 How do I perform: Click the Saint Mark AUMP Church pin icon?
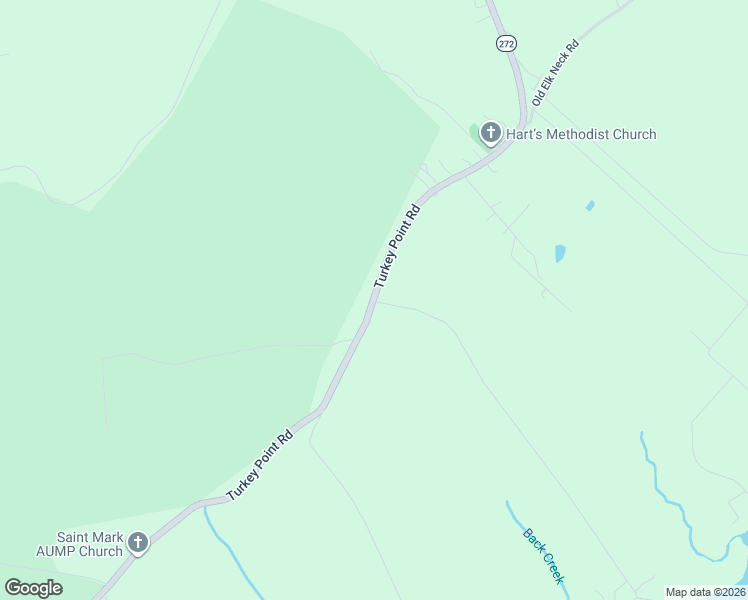[x=138, y=543]
